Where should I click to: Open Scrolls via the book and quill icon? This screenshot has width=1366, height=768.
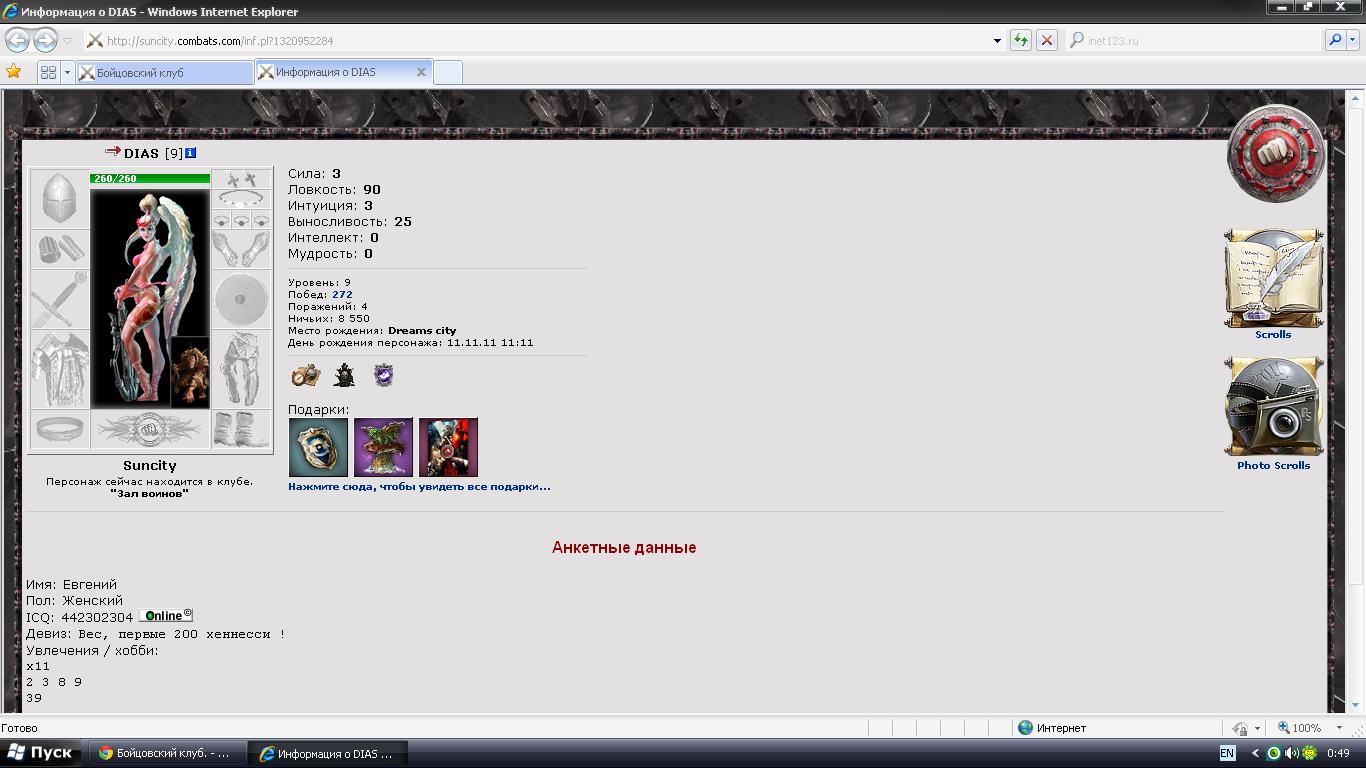[1273, 278]
